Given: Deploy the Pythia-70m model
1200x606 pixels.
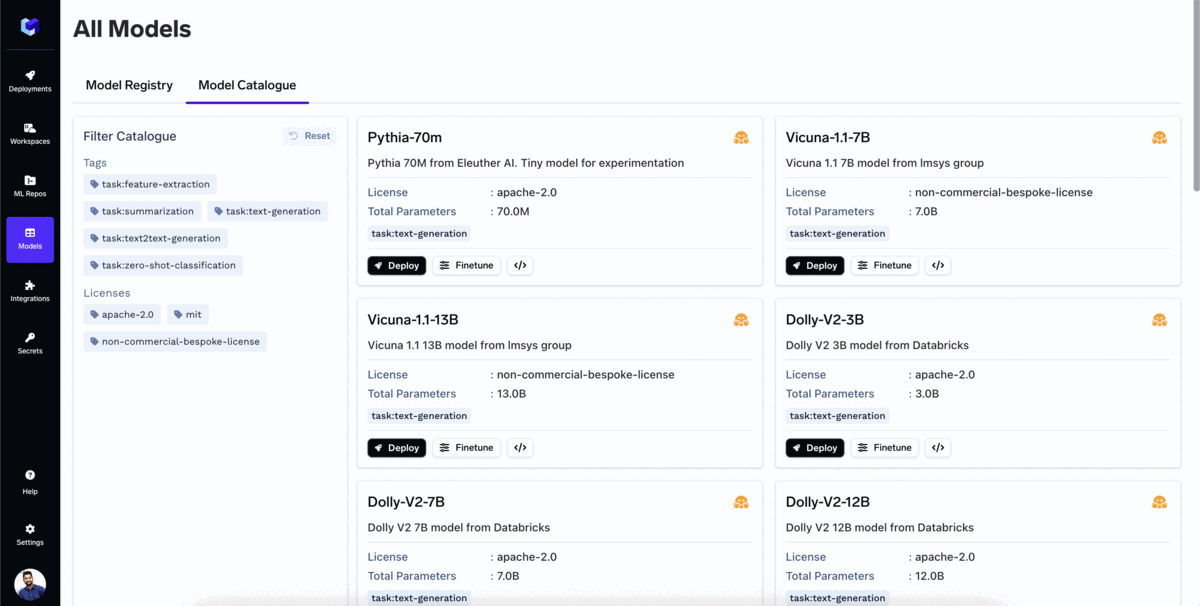Looking at the screenshot, I should point(397,266).
